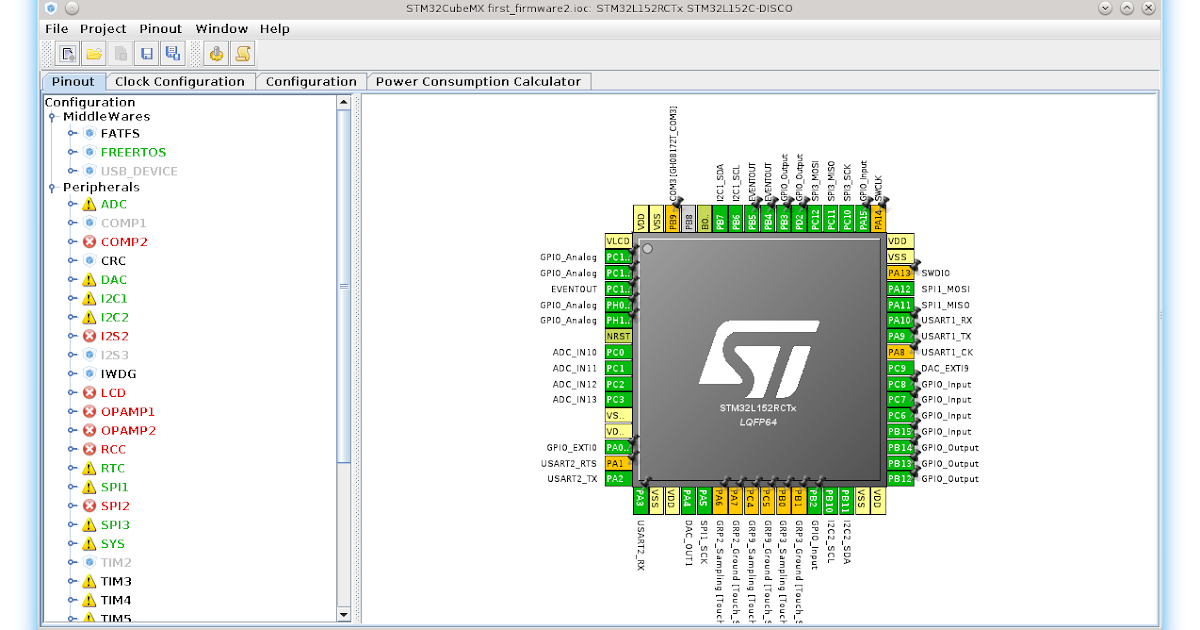
Task: Switch to the Clock Configuration tab
Action: (180, 81)
